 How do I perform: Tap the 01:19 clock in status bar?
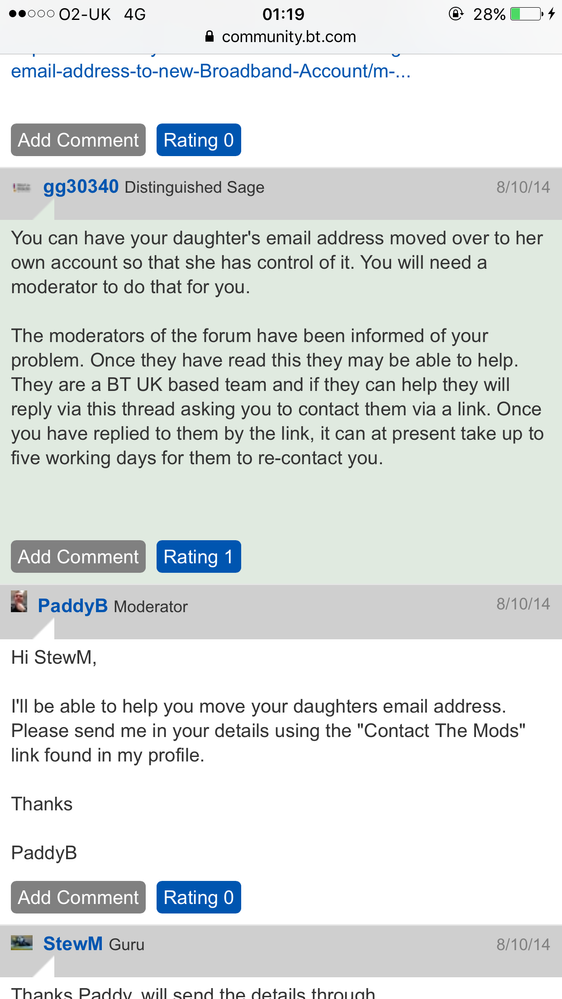[283, 13]
